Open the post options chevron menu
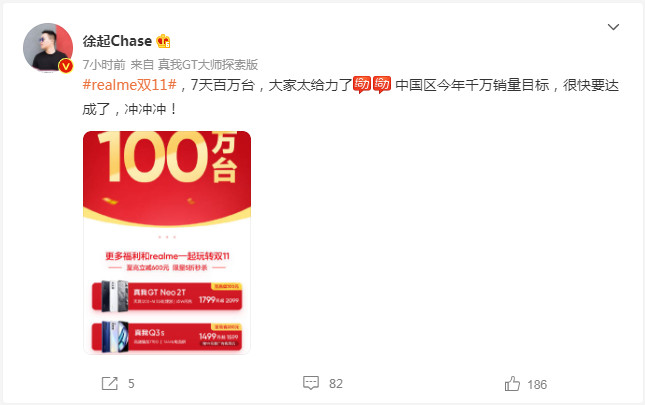The width and height of the screenshot is (645, 405). [x=613, y=27]
